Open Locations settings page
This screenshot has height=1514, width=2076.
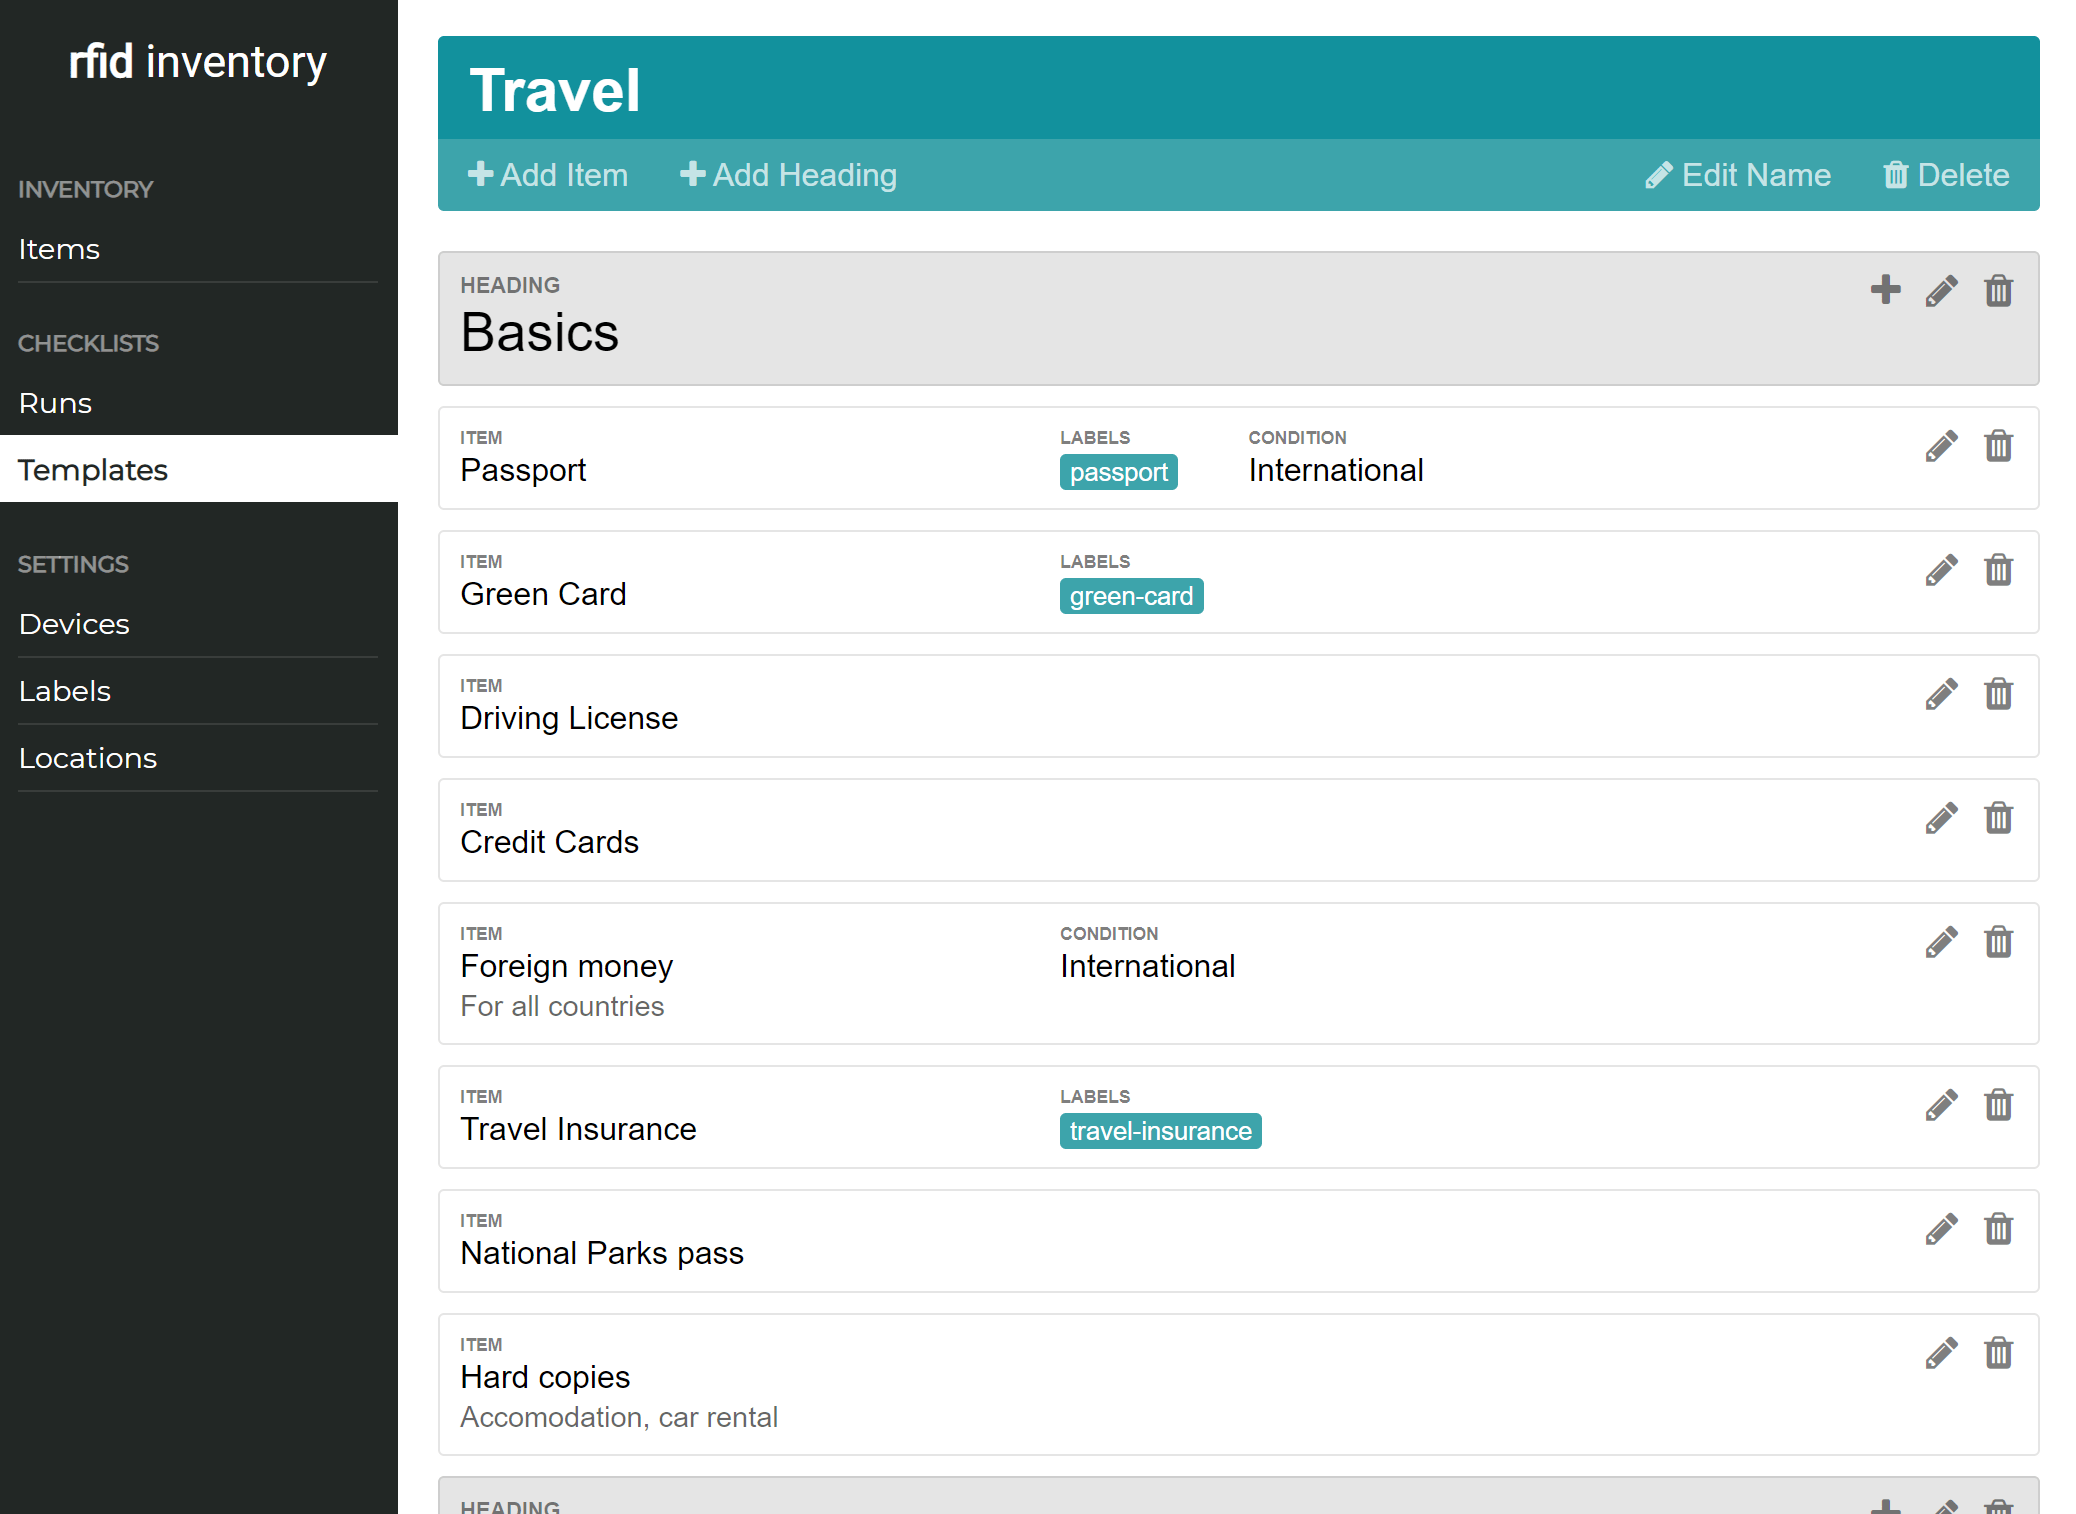88,758
